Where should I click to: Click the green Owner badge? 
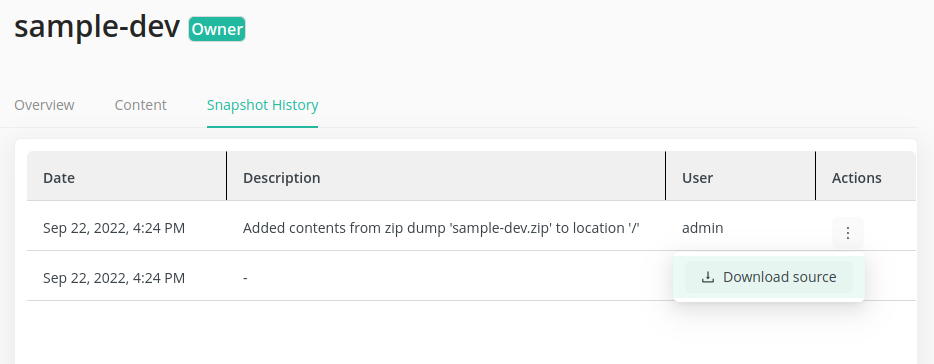click(217, 29)
